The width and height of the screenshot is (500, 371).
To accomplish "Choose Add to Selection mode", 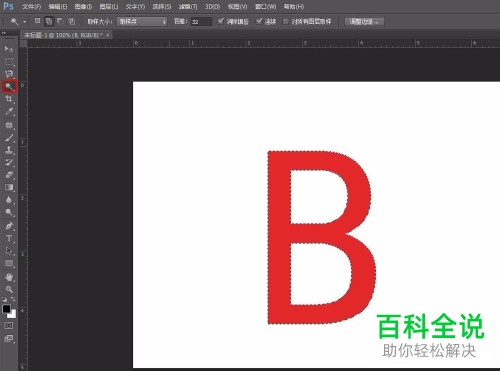I will click(49, 21).
